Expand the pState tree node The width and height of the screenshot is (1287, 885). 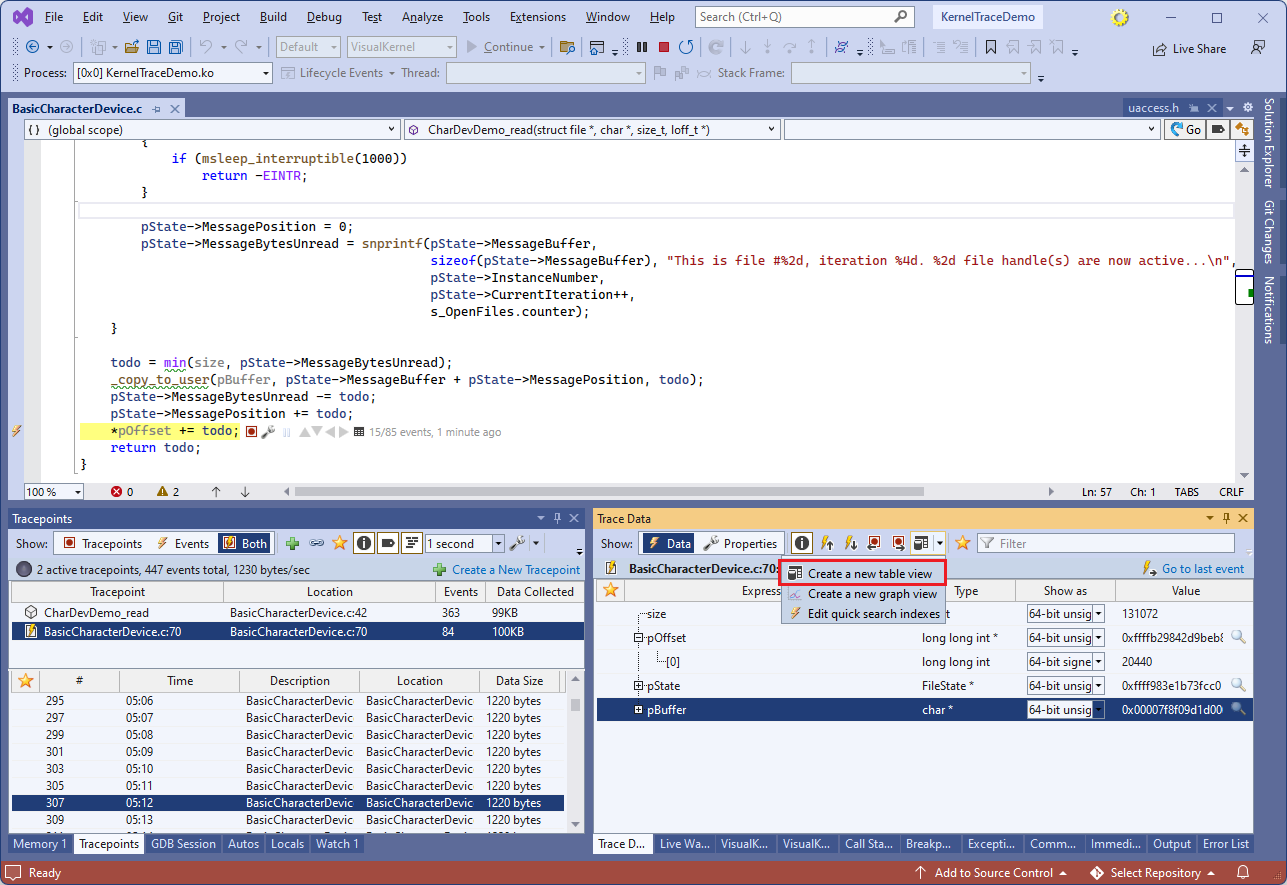[x=639, y=685]
